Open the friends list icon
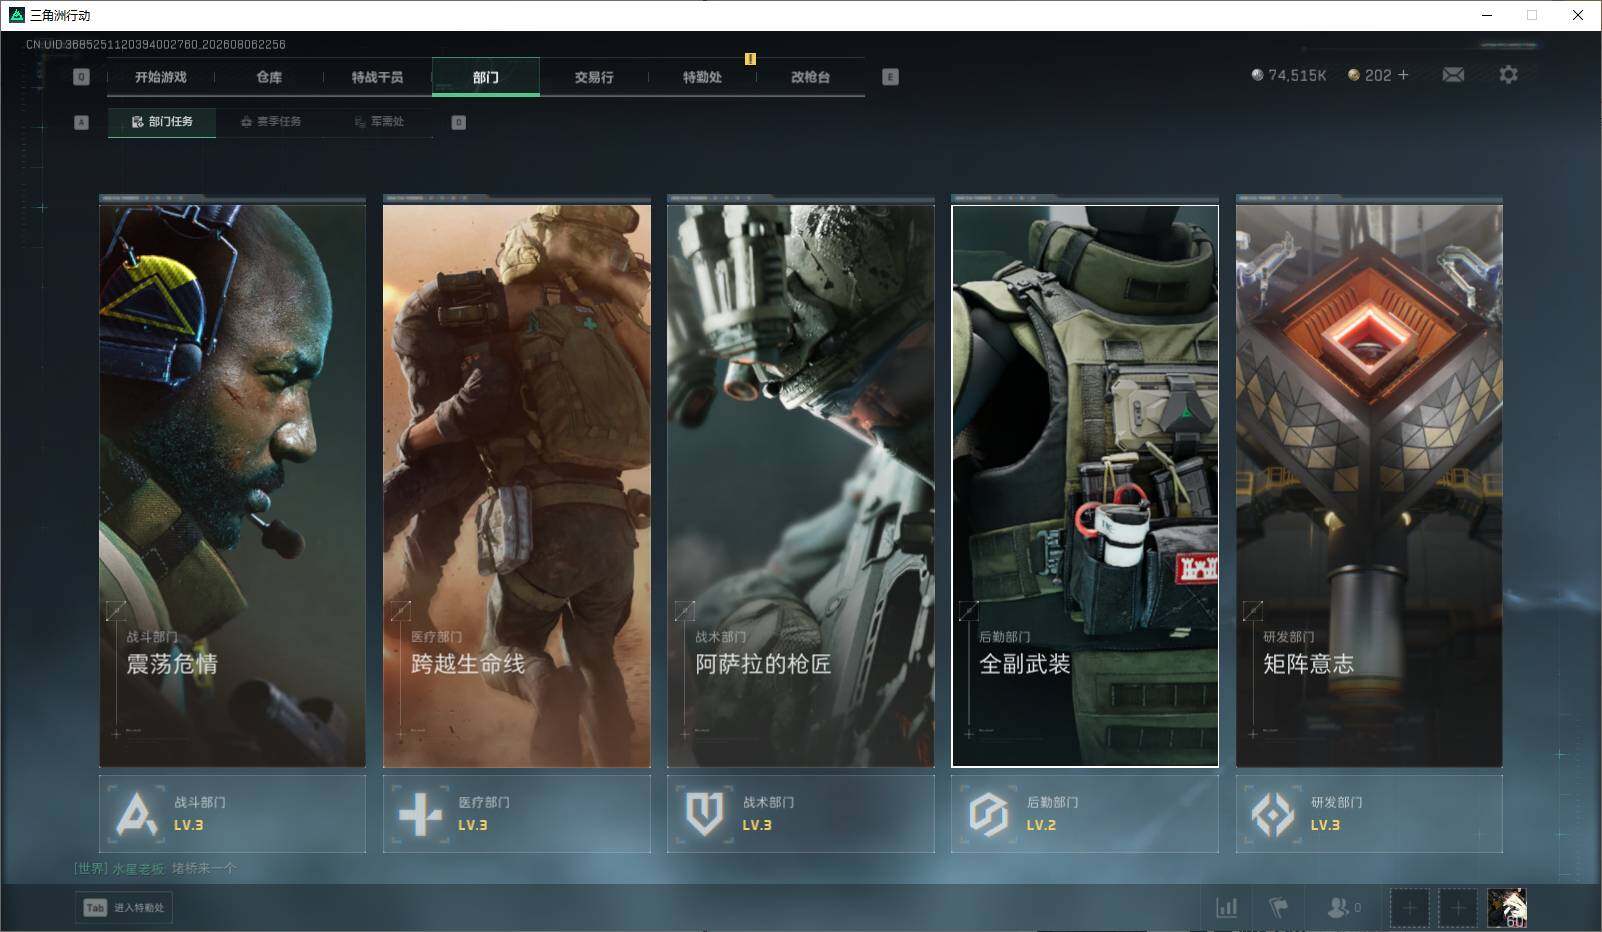Image resolution: width=1602 pixels, height=932 pixels. click(1343, 908)
